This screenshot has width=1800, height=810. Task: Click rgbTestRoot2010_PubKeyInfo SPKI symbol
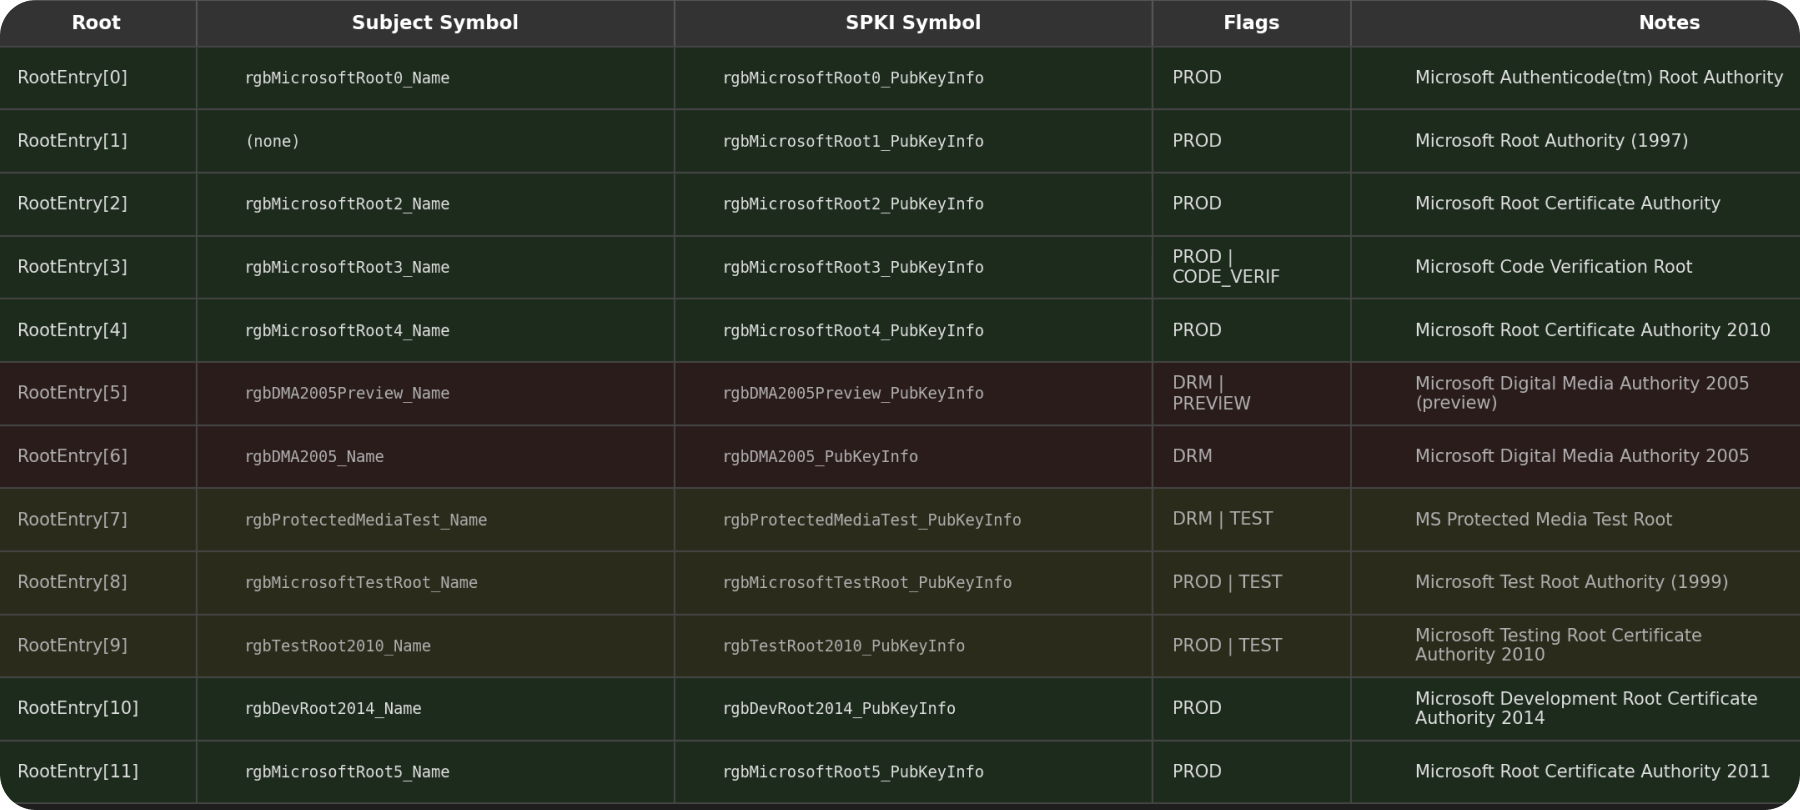844,645
